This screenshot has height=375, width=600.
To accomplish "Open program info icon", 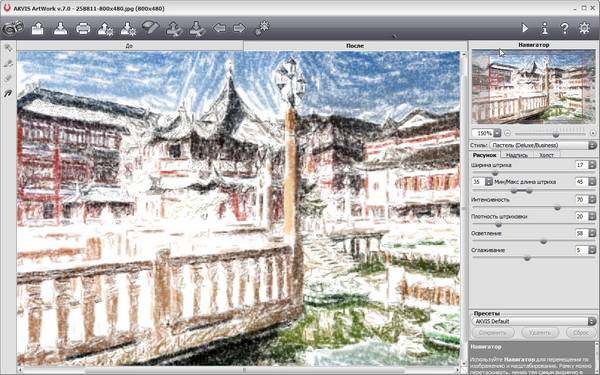I will click(x=545, y=28).
